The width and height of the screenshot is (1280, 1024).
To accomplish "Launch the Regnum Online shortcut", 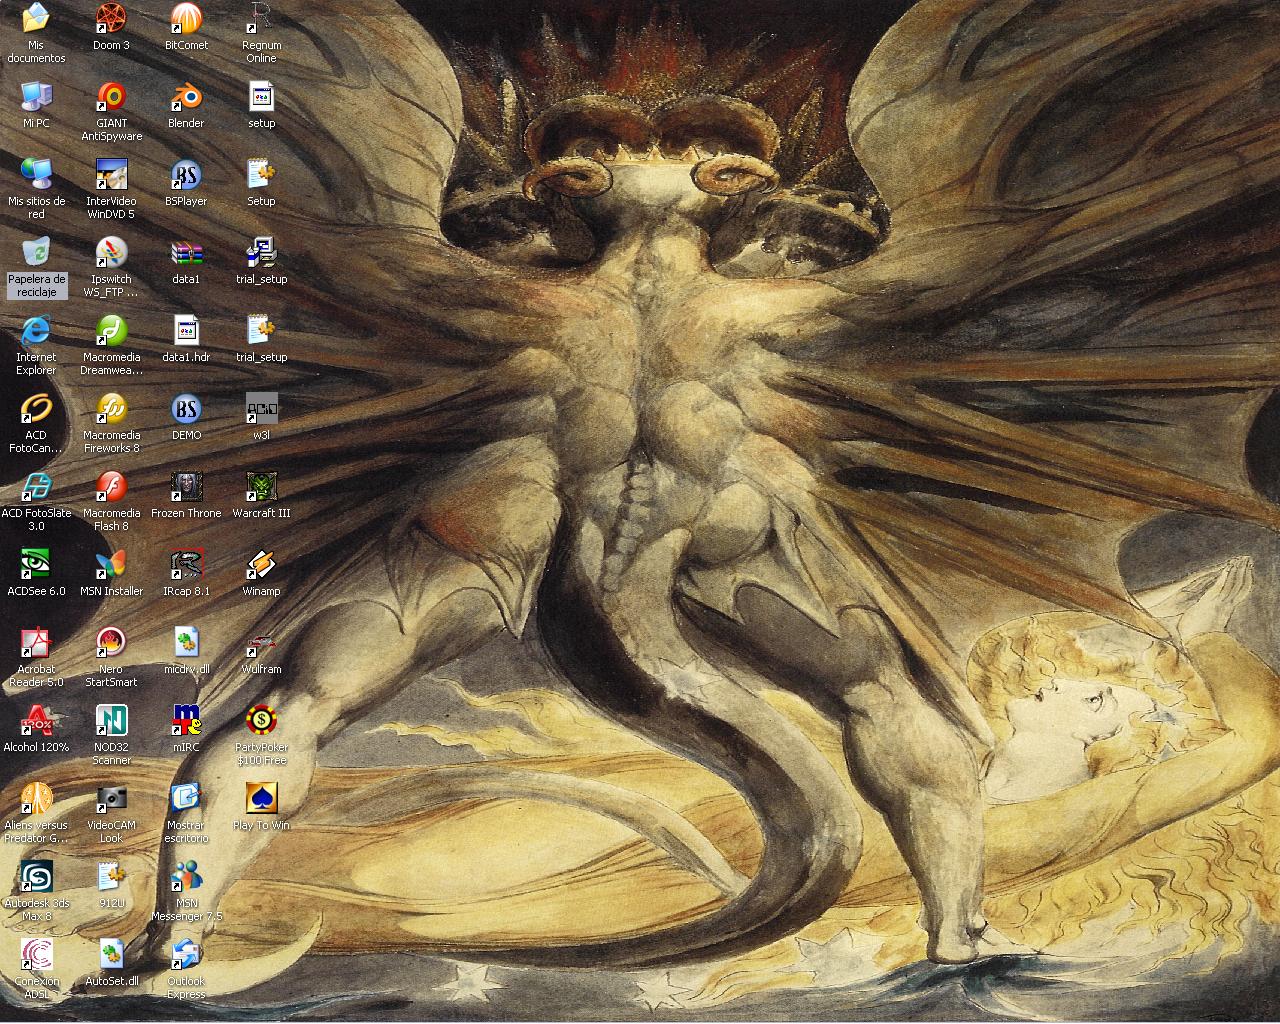I will coord(261,18).
